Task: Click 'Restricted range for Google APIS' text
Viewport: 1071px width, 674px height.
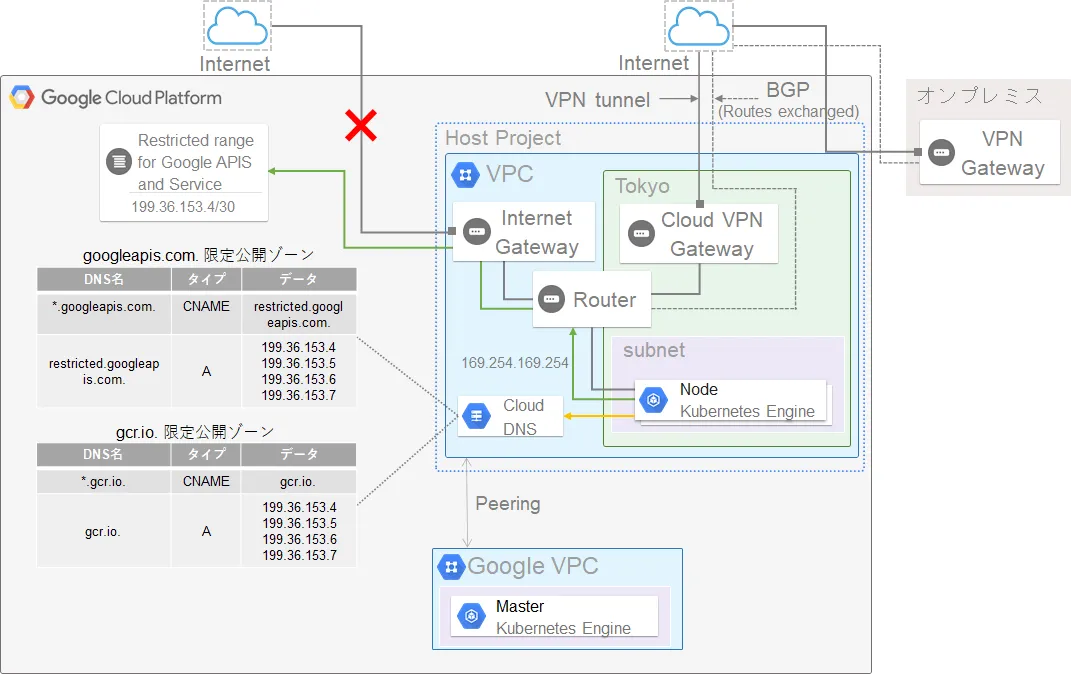Action: [x=195, y=152]
